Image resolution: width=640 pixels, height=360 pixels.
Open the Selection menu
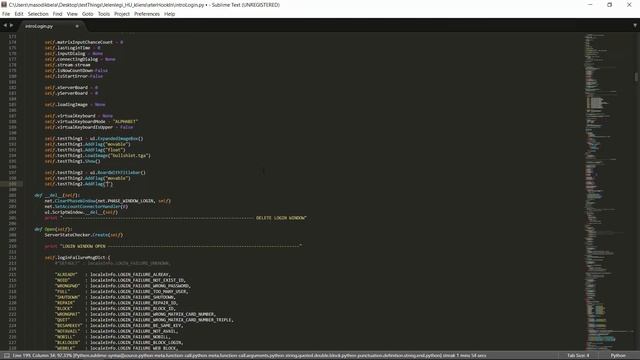coord(38,14)
